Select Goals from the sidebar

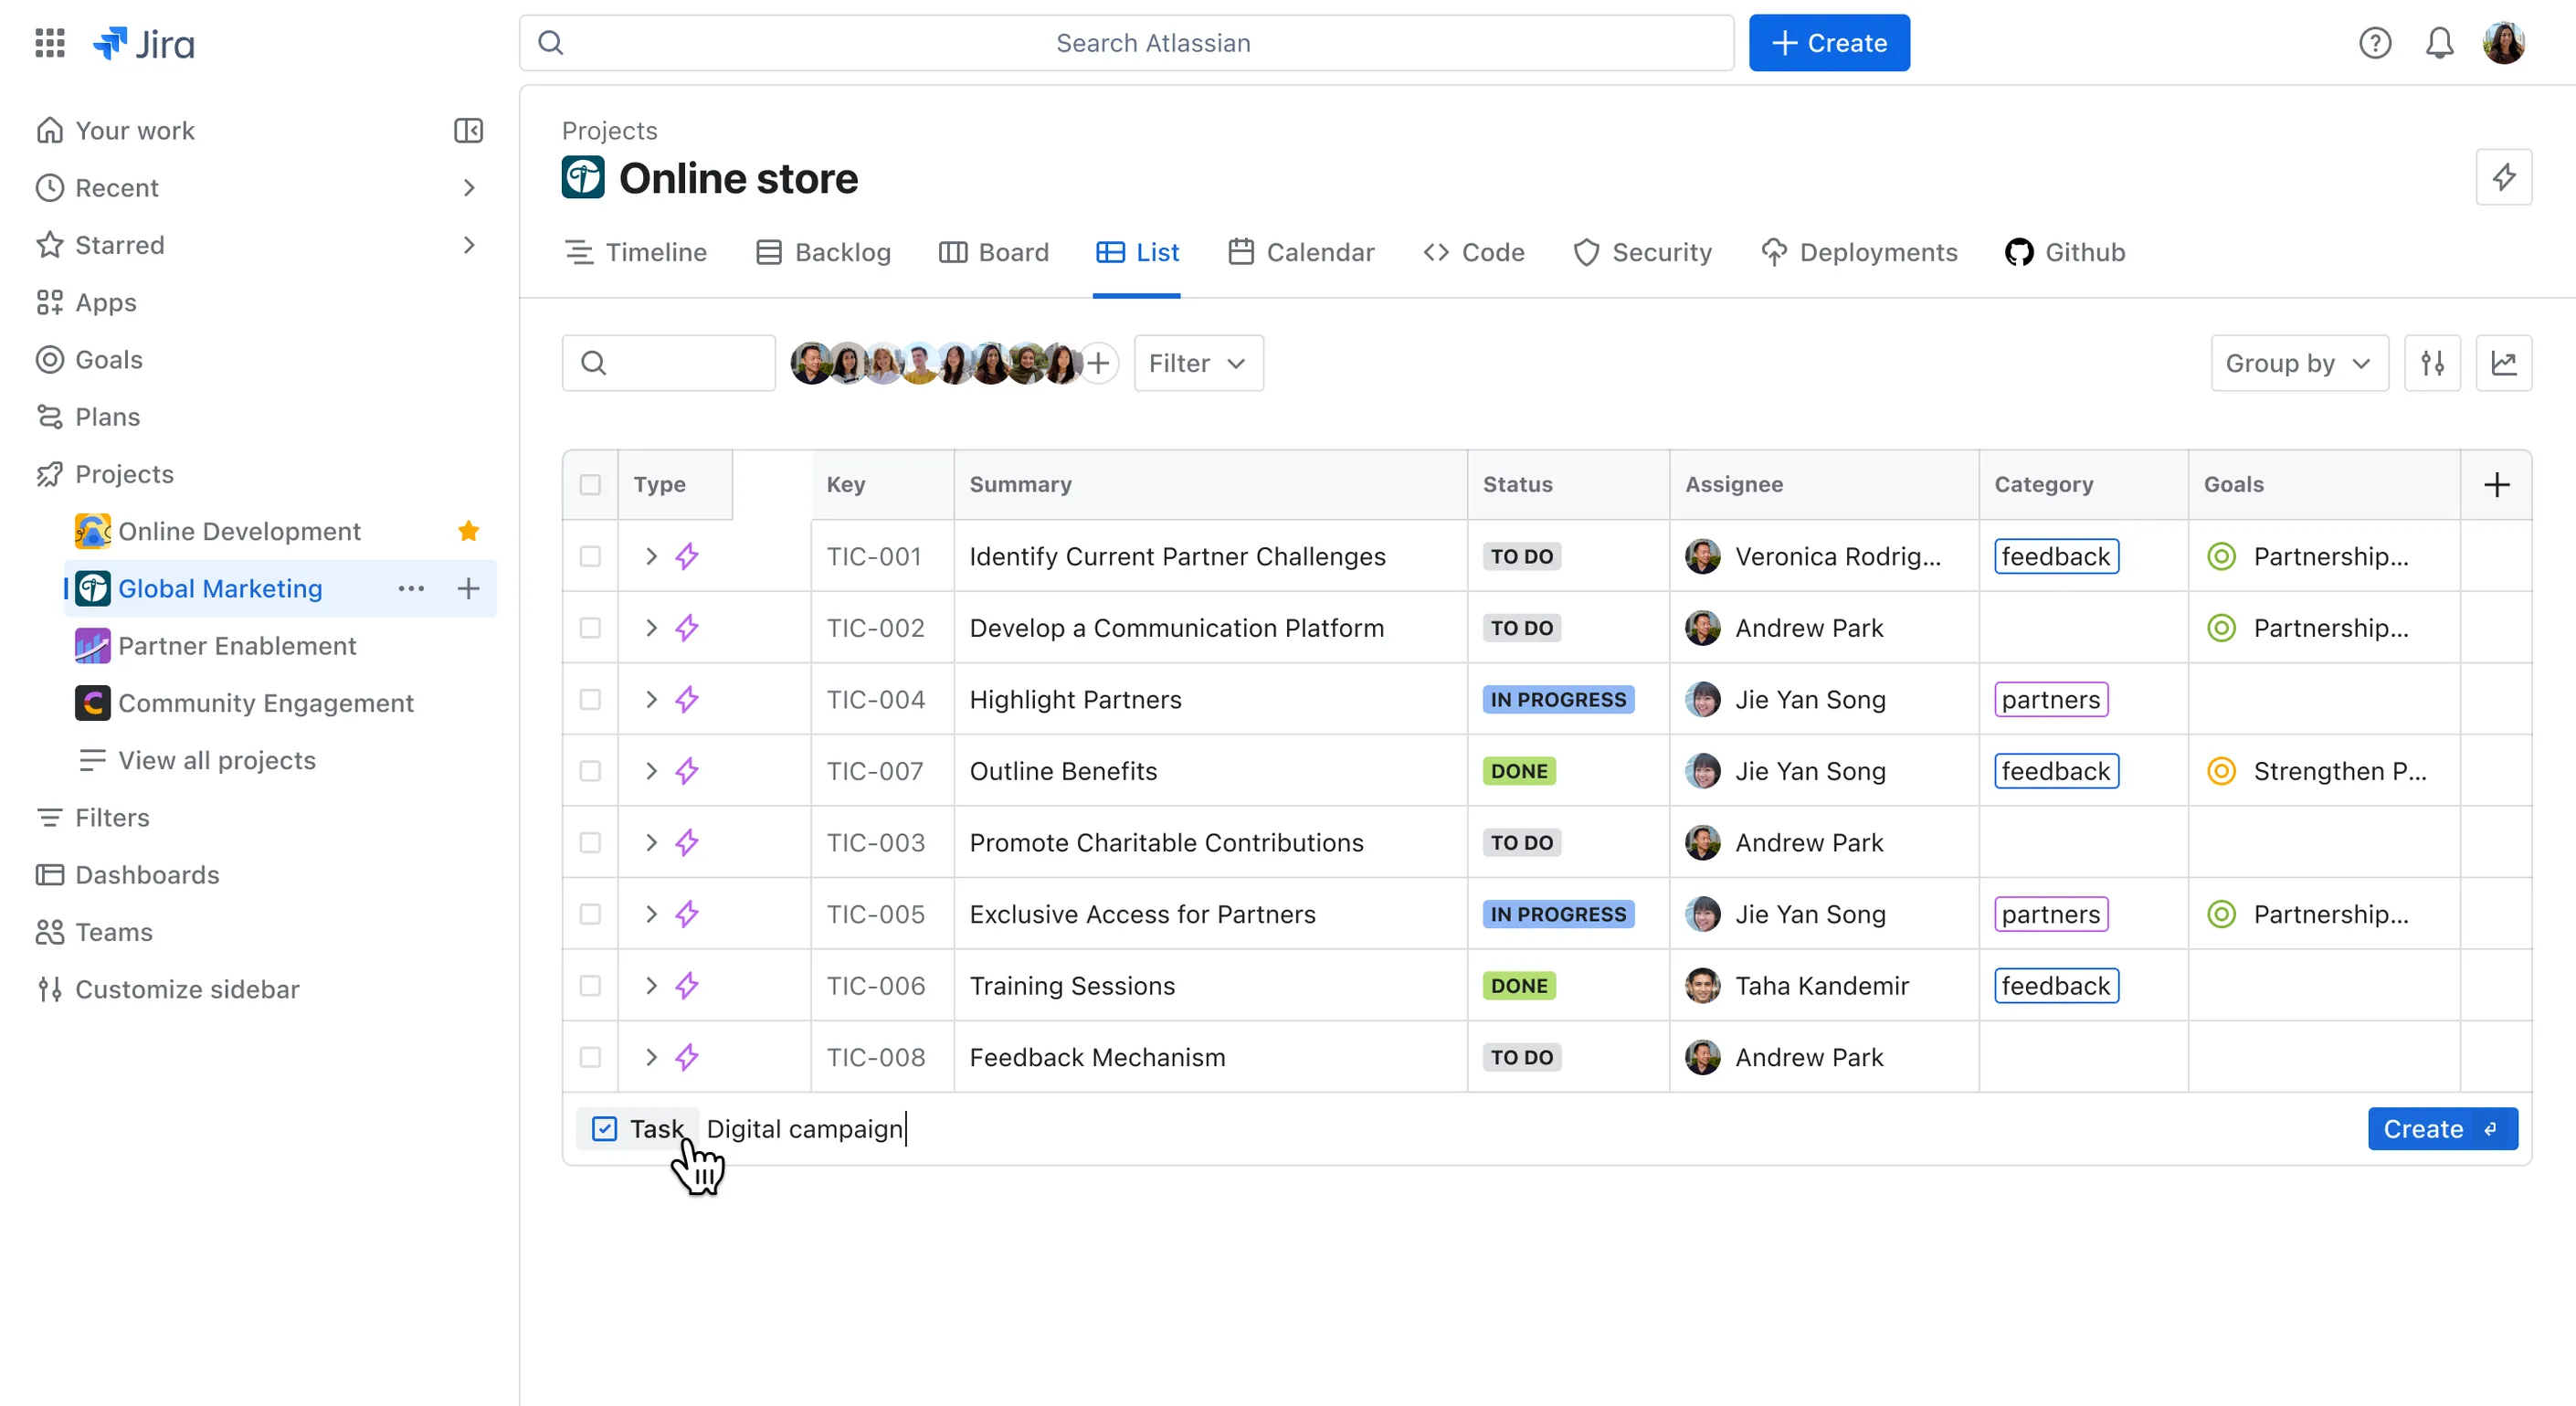(107, 359)
